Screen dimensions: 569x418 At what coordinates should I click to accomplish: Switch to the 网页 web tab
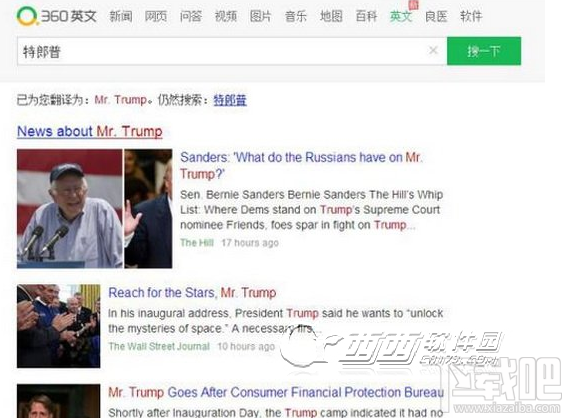point(156,16)
